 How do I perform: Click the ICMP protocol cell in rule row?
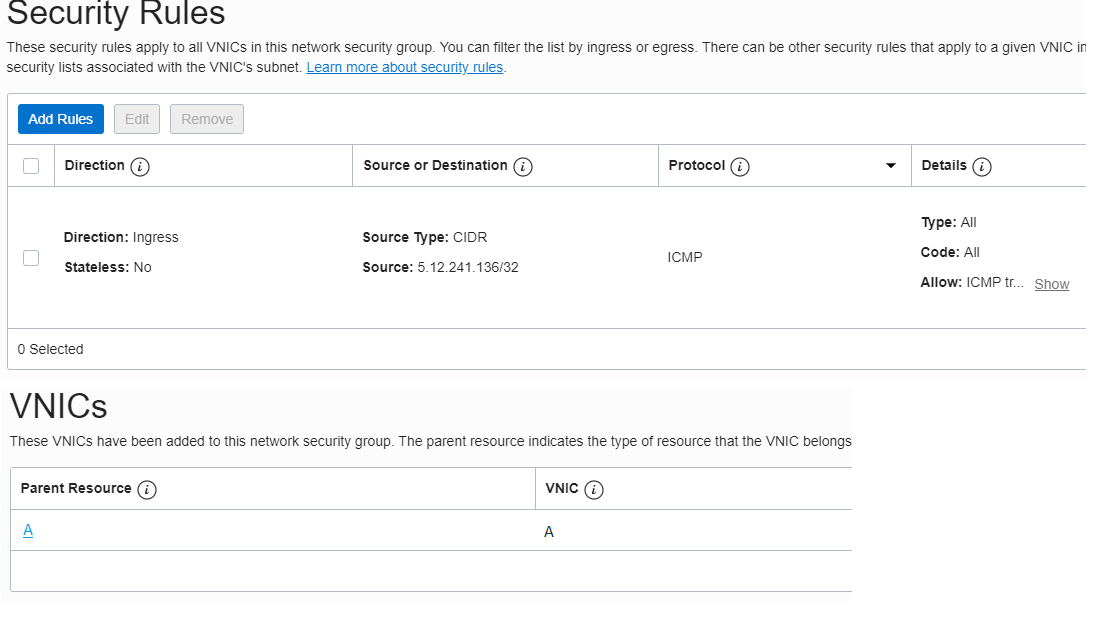click(x=685, y=257)
